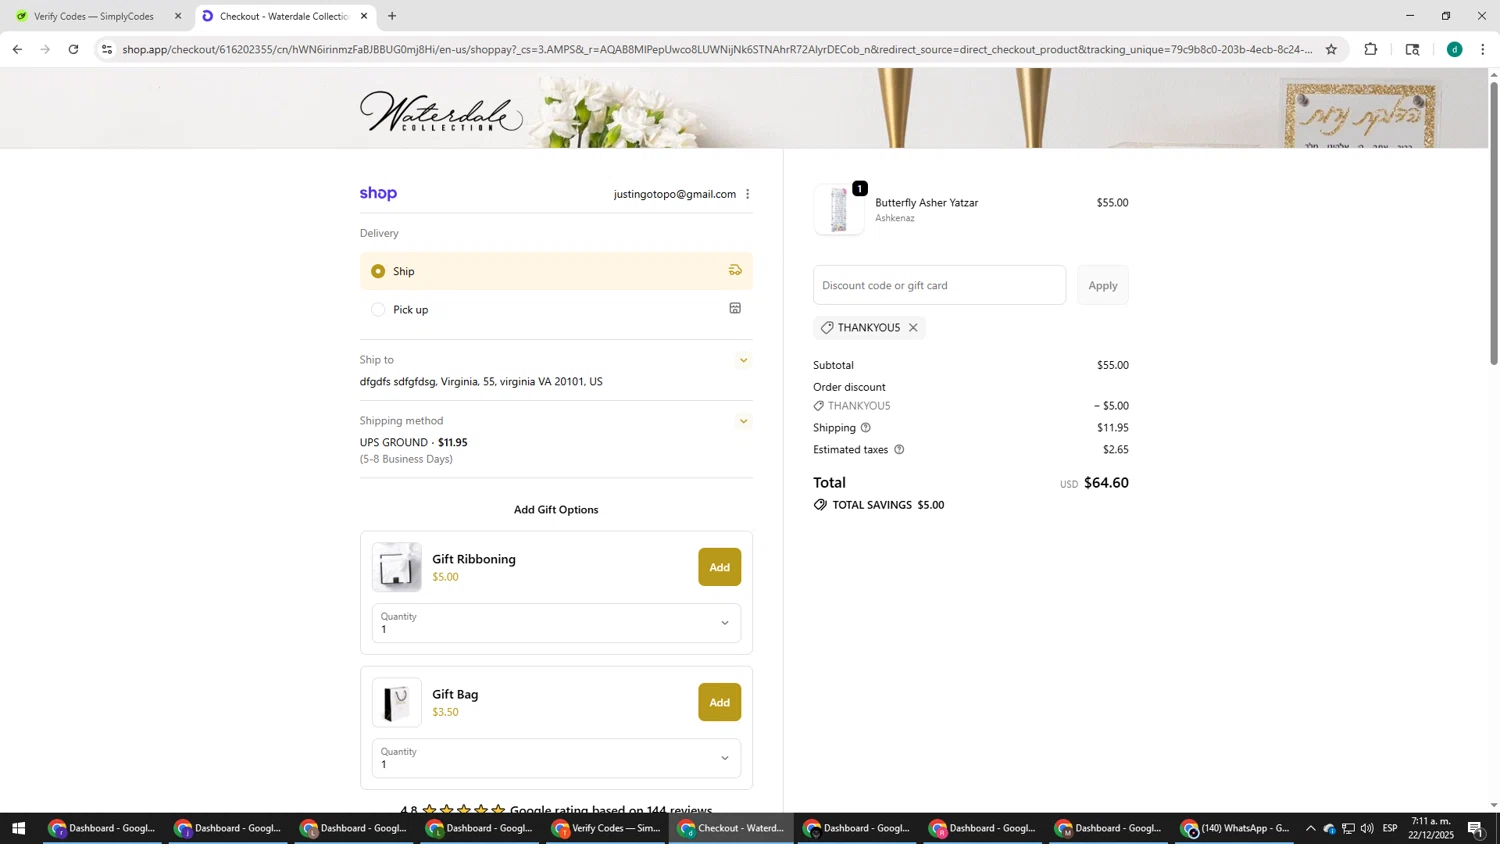Click the Add Gift Options heading
Image resolution: width=1500 pixels, height=844 pixels.
[556, 509]
